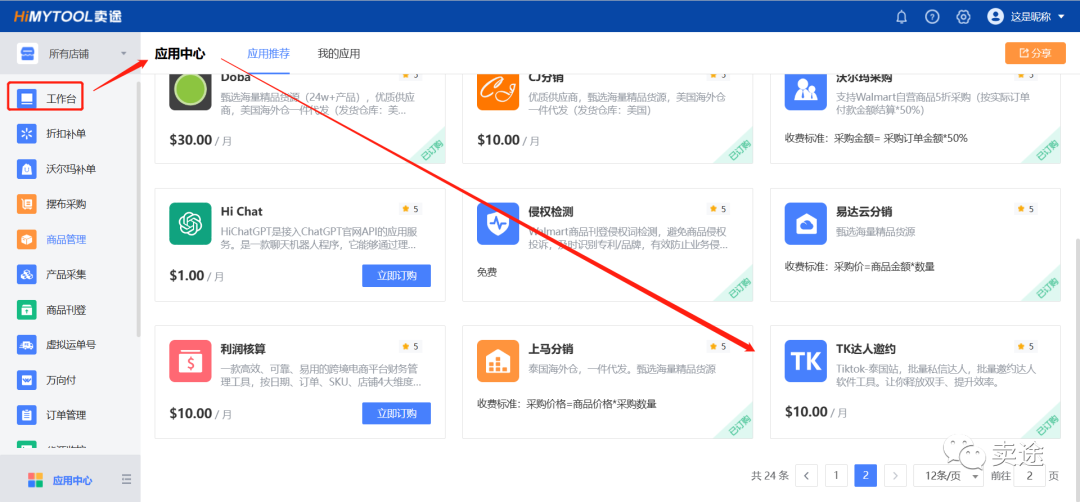Click the Hi Chat ChatGPT app icon
The width and height of the screenshot is (1080, 502).
coord(189,223)
